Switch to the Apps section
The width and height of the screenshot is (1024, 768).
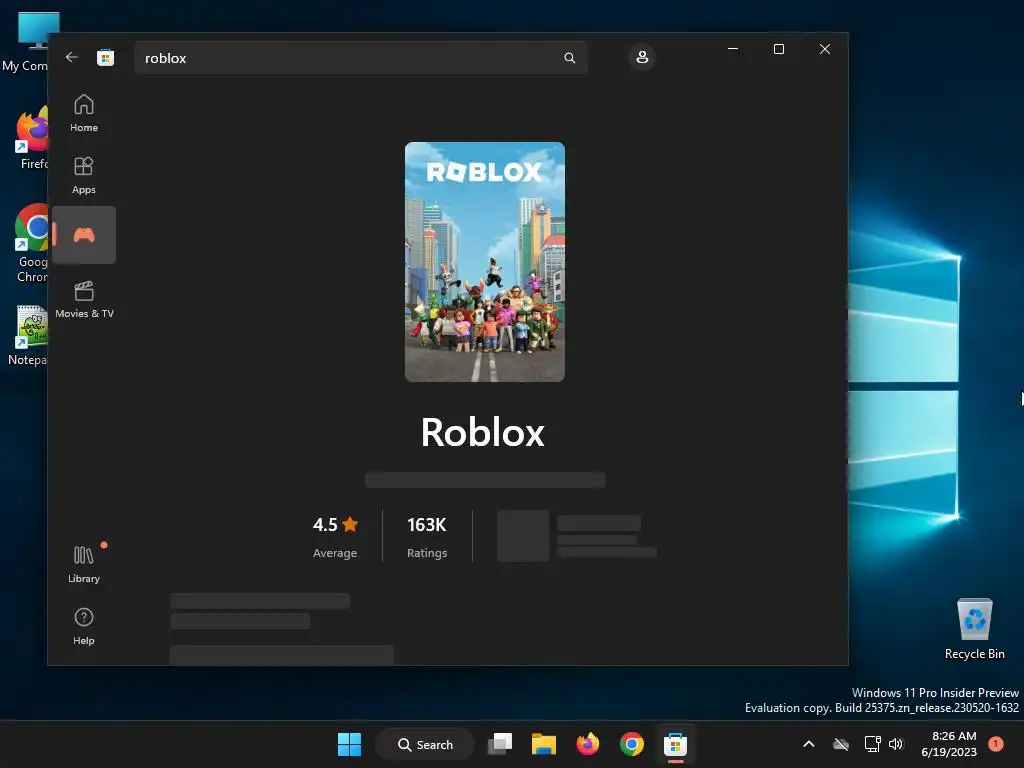coord(84,175)
